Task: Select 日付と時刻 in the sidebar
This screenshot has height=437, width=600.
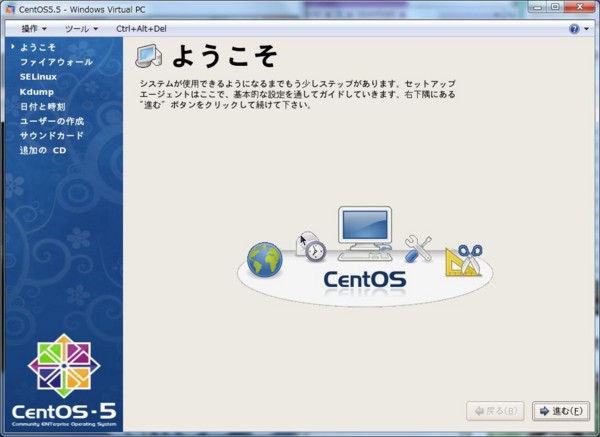Action: pos(42,106)
